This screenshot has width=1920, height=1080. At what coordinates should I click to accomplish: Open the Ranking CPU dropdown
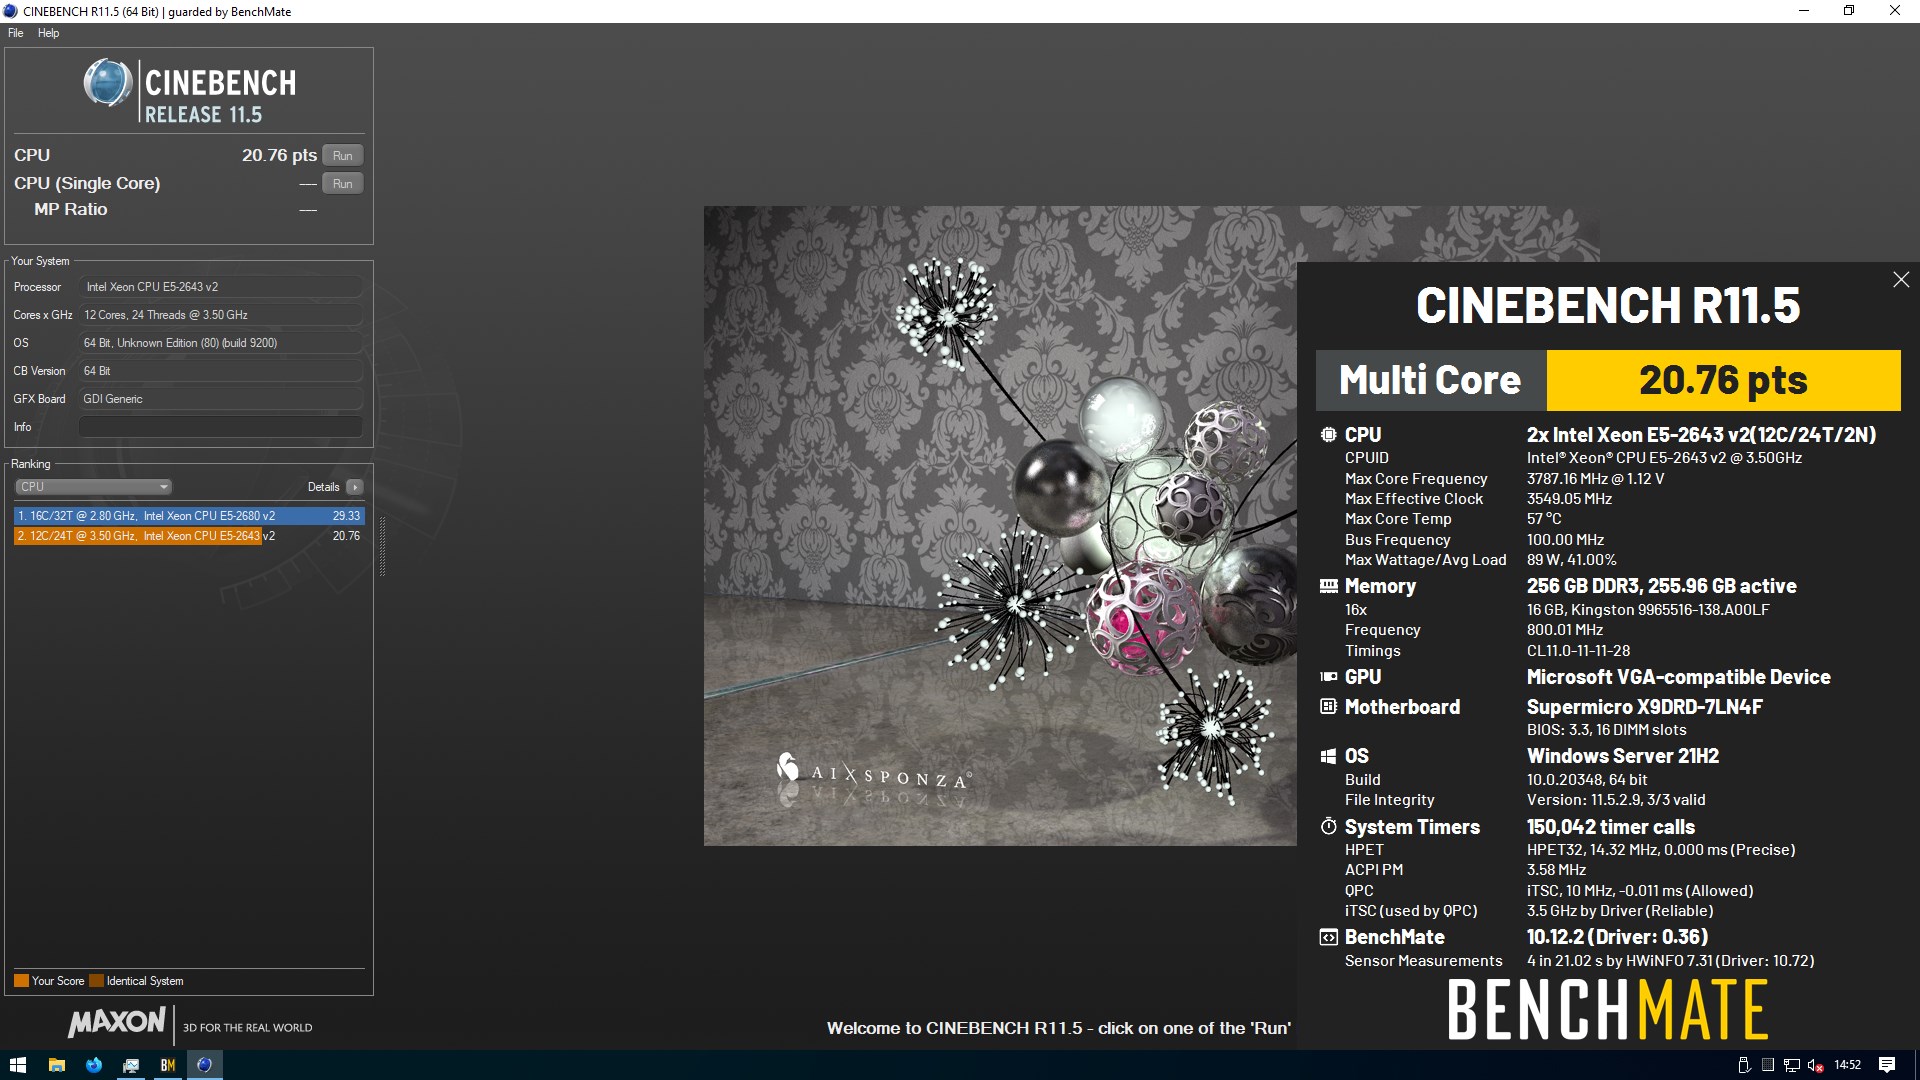(93, 487)
